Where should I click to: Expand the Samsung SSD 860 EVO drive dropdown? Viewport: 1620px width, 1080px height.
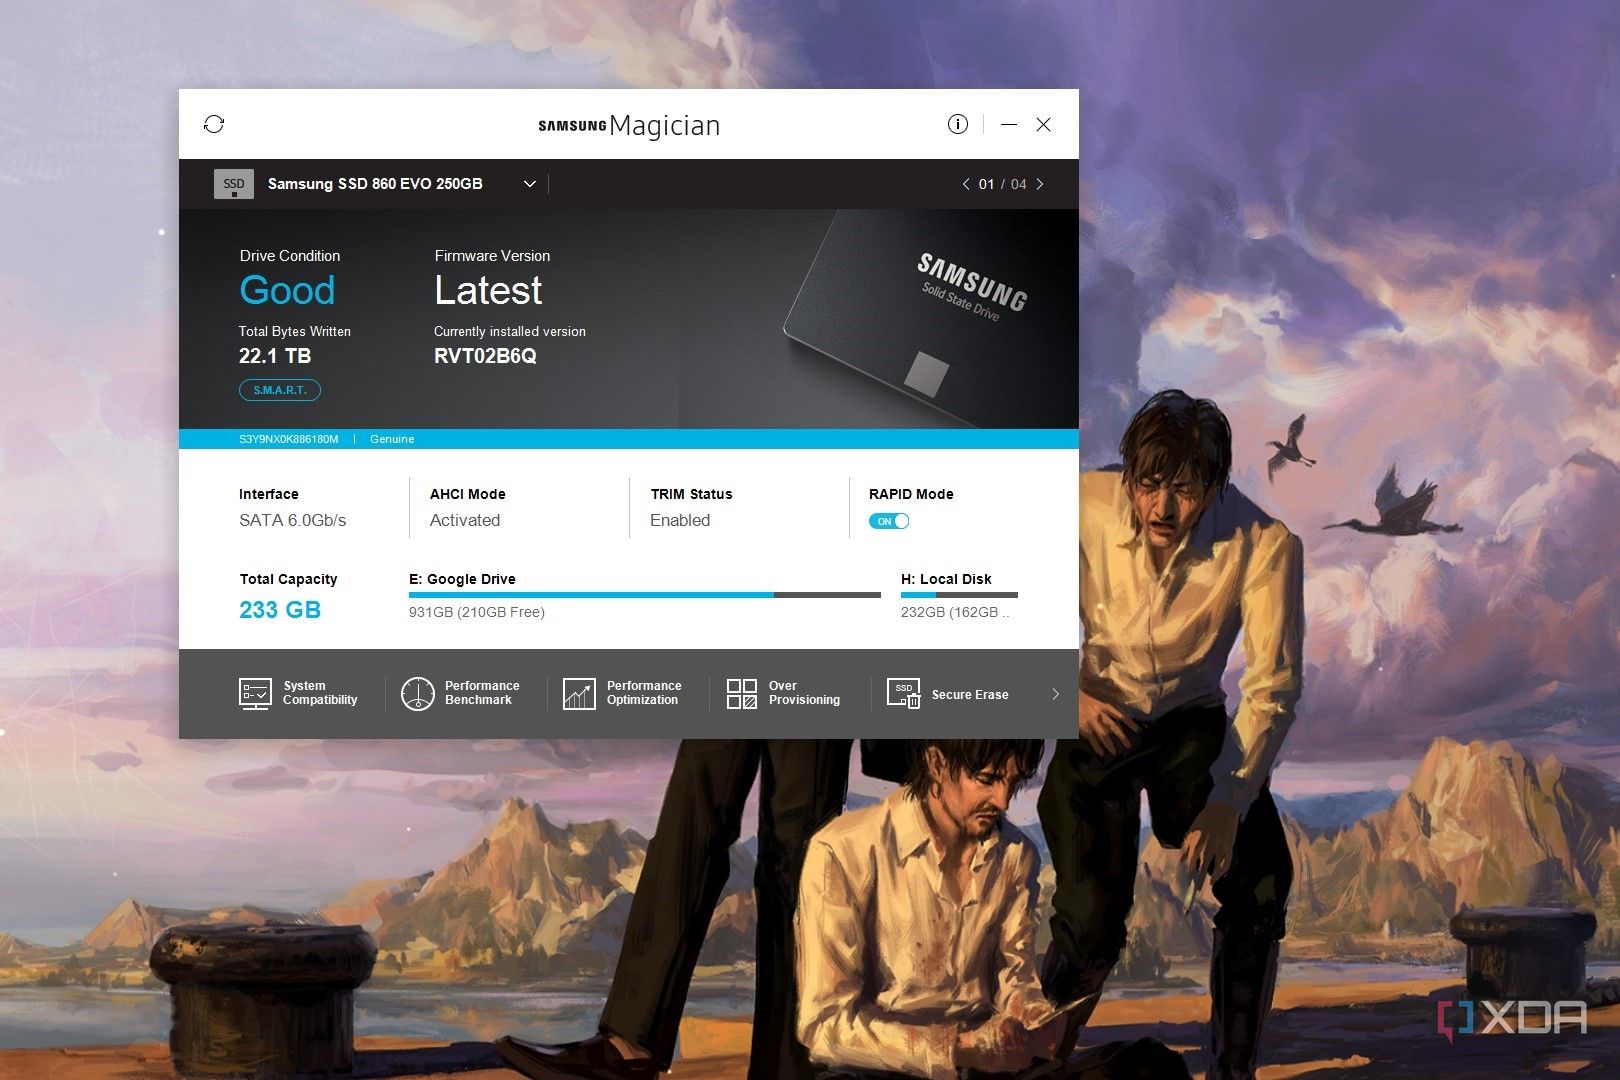point(530,184)
